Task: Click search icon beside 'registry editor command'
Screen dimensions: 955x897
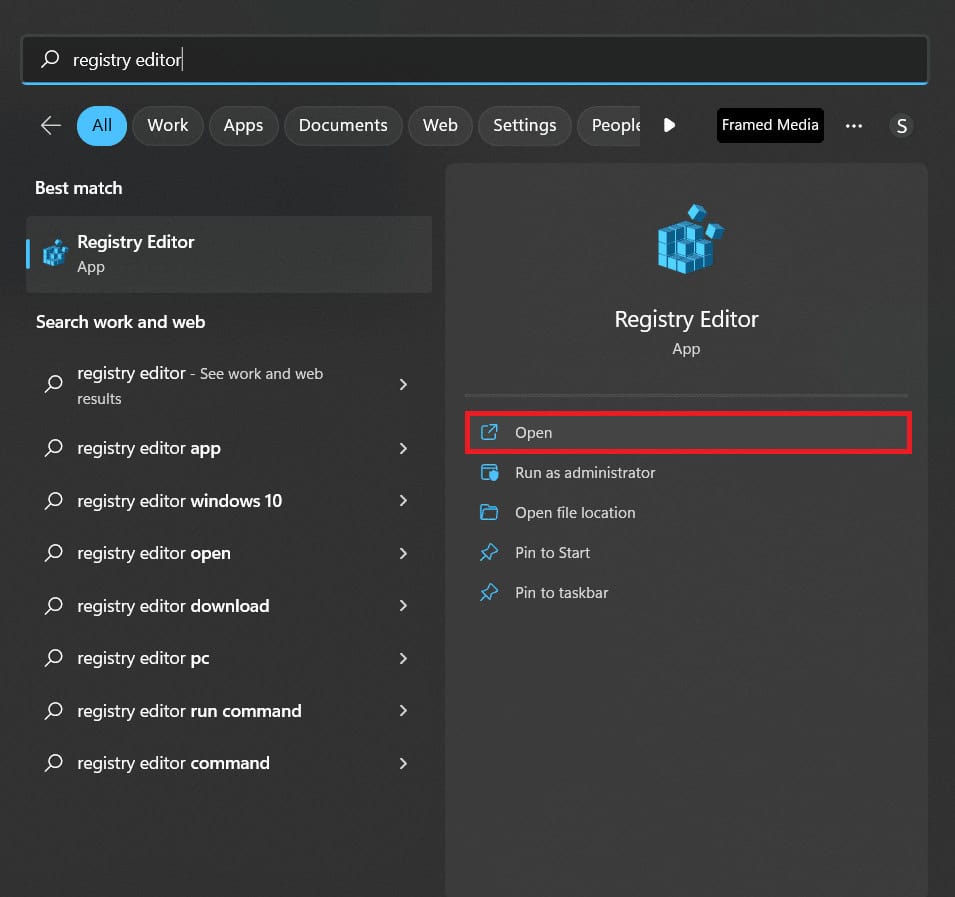Action: coord(54,763)
